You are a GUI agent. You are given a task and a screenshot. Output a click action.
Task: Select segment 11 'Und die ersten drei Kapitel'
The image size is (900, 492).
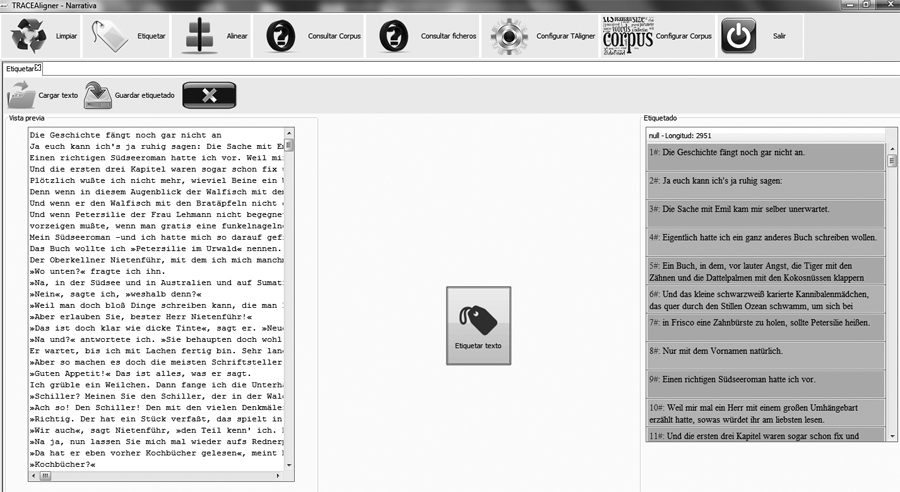(765, 435)
